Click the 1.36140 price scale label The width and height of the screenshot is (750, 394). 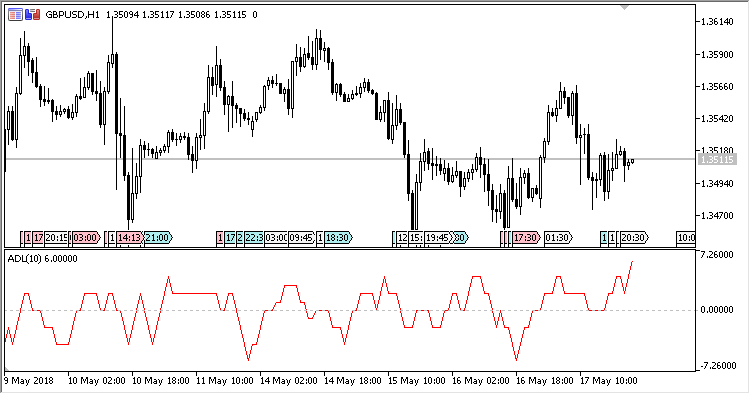tap(717, 22)
